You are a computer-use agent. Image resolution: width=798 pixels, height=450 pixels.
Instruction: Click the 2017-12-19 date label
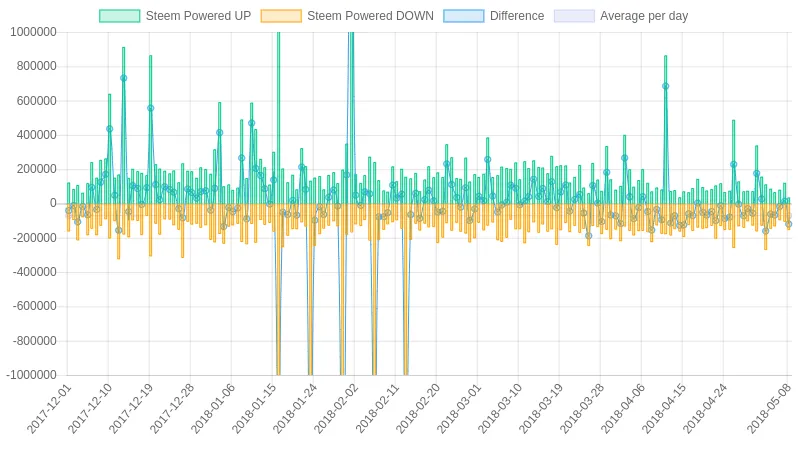pyautogui.click(x=131, y=409)
